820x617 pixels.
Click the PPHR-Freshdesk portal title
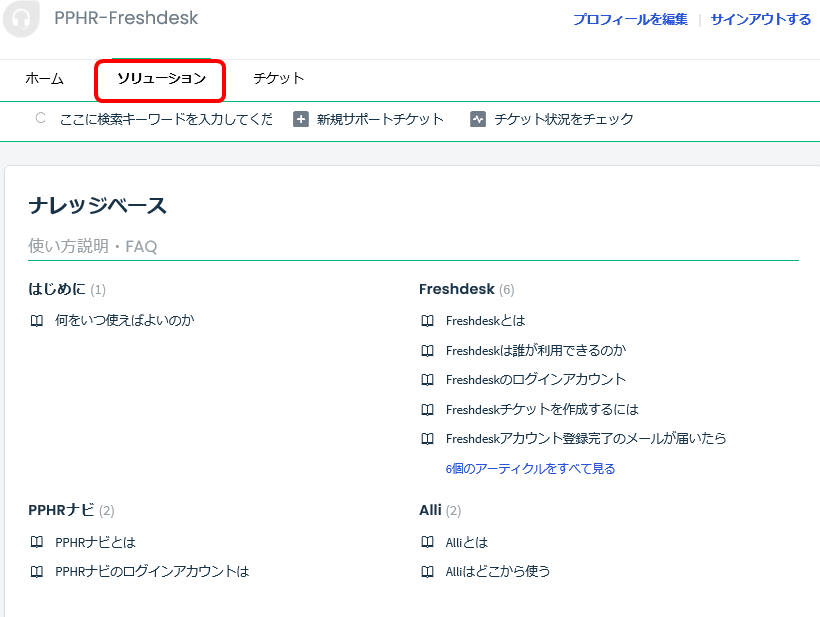pyautogui.click(x=127, y=18)
